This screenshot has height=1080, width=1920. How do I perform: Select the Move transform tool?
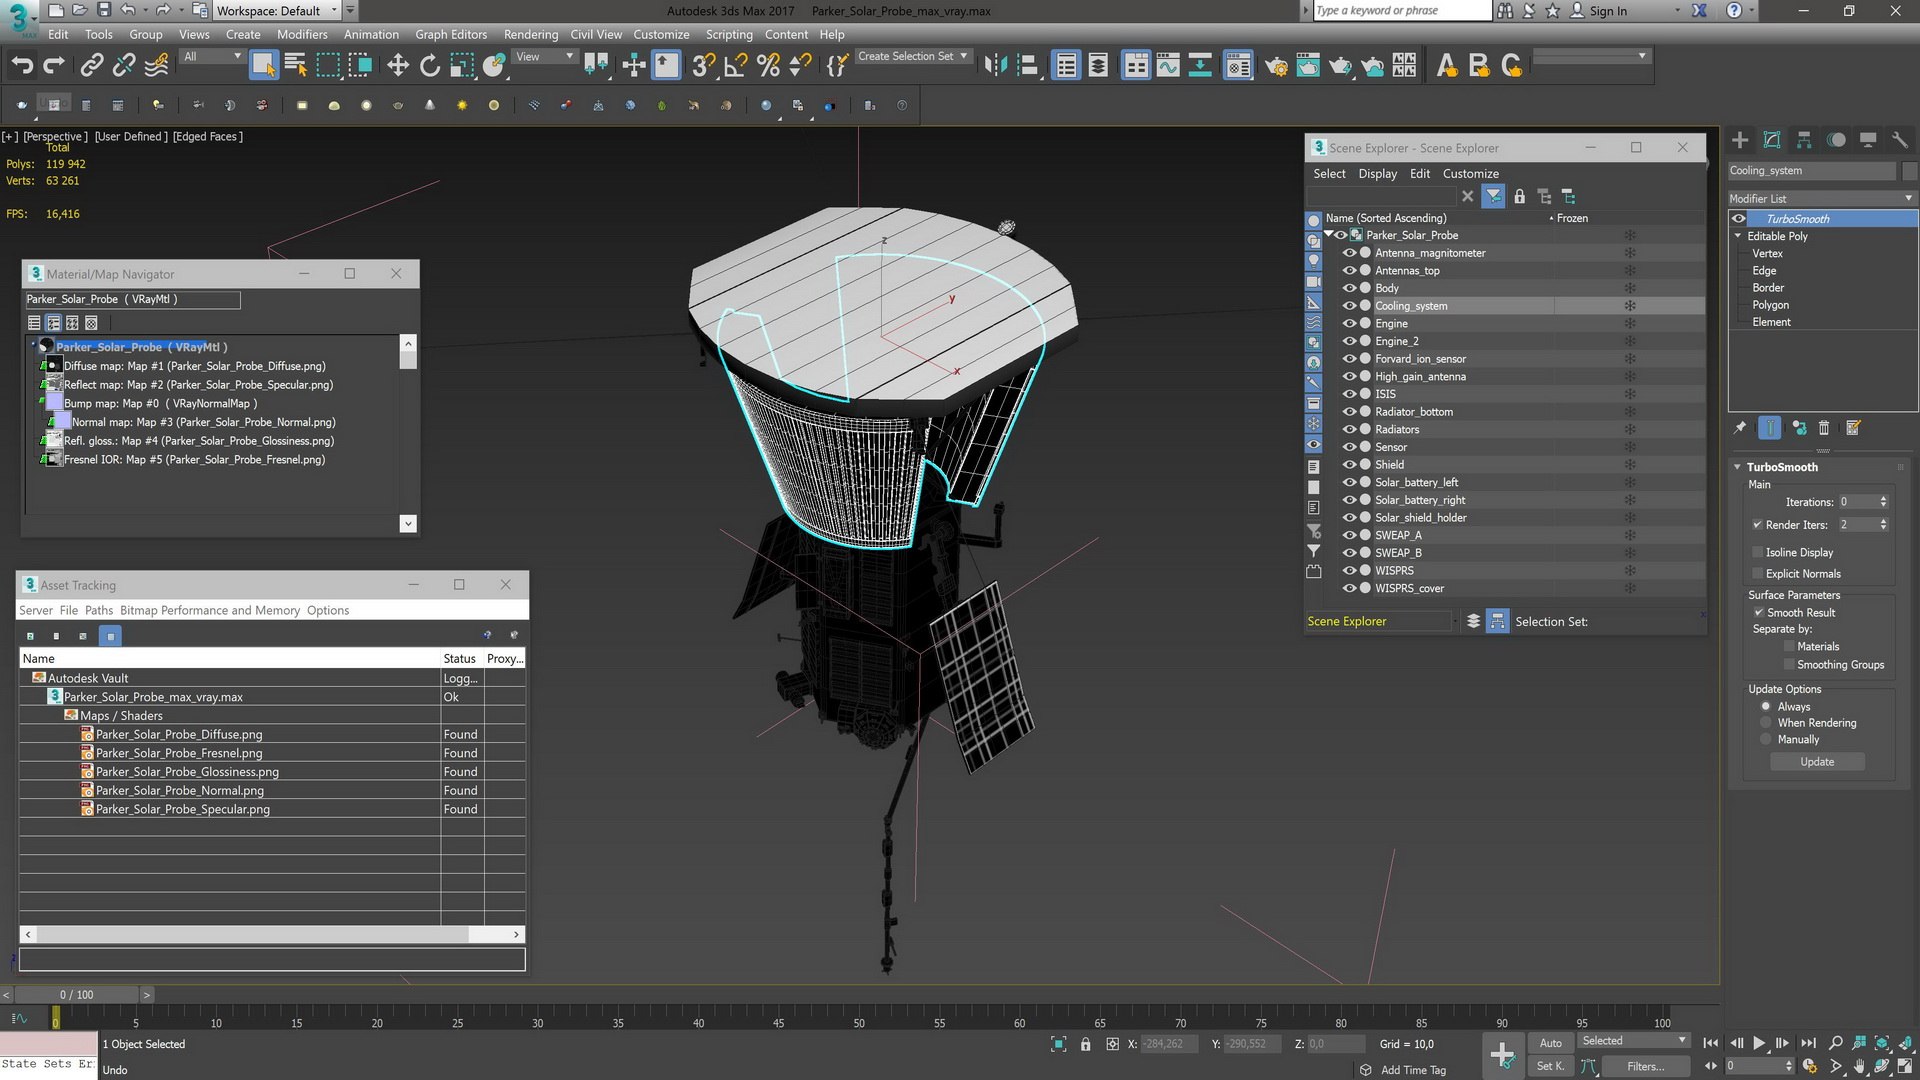pos(398,66)
